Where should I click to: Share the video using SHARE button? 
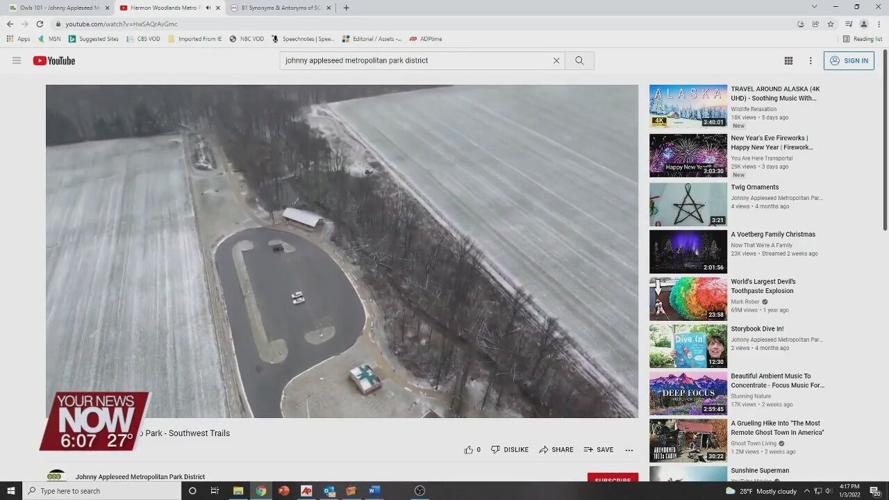pyautogui.click(x=556, y=450)
